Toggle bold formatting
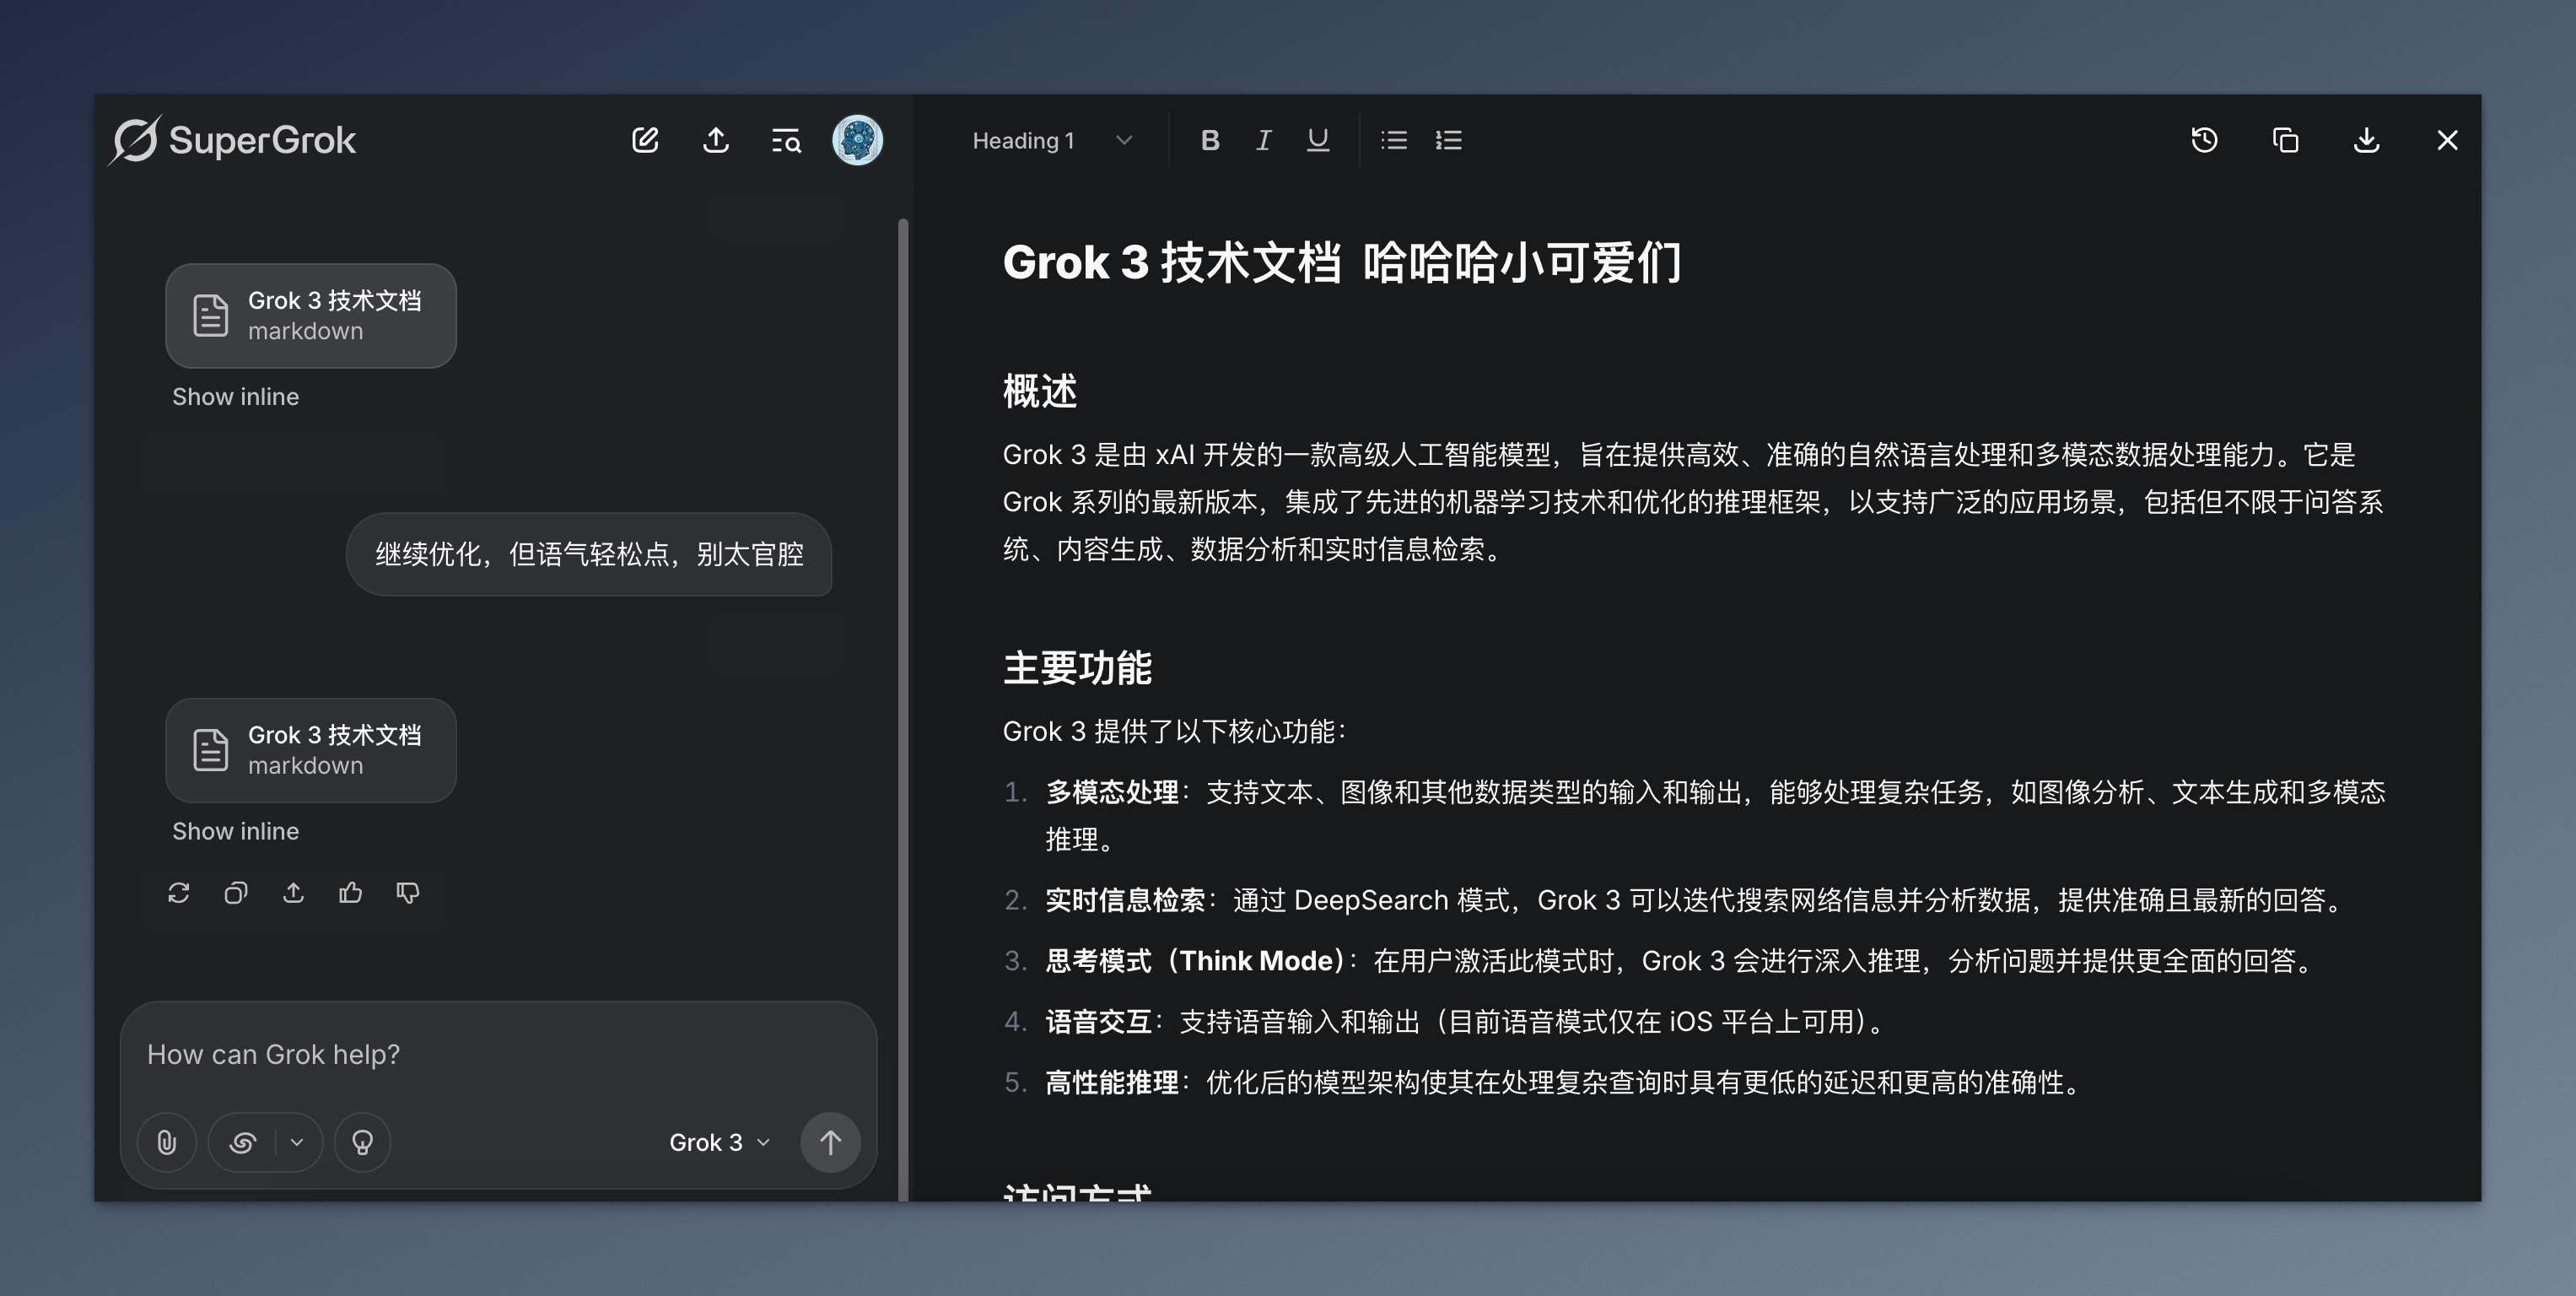 [1210, 140]
